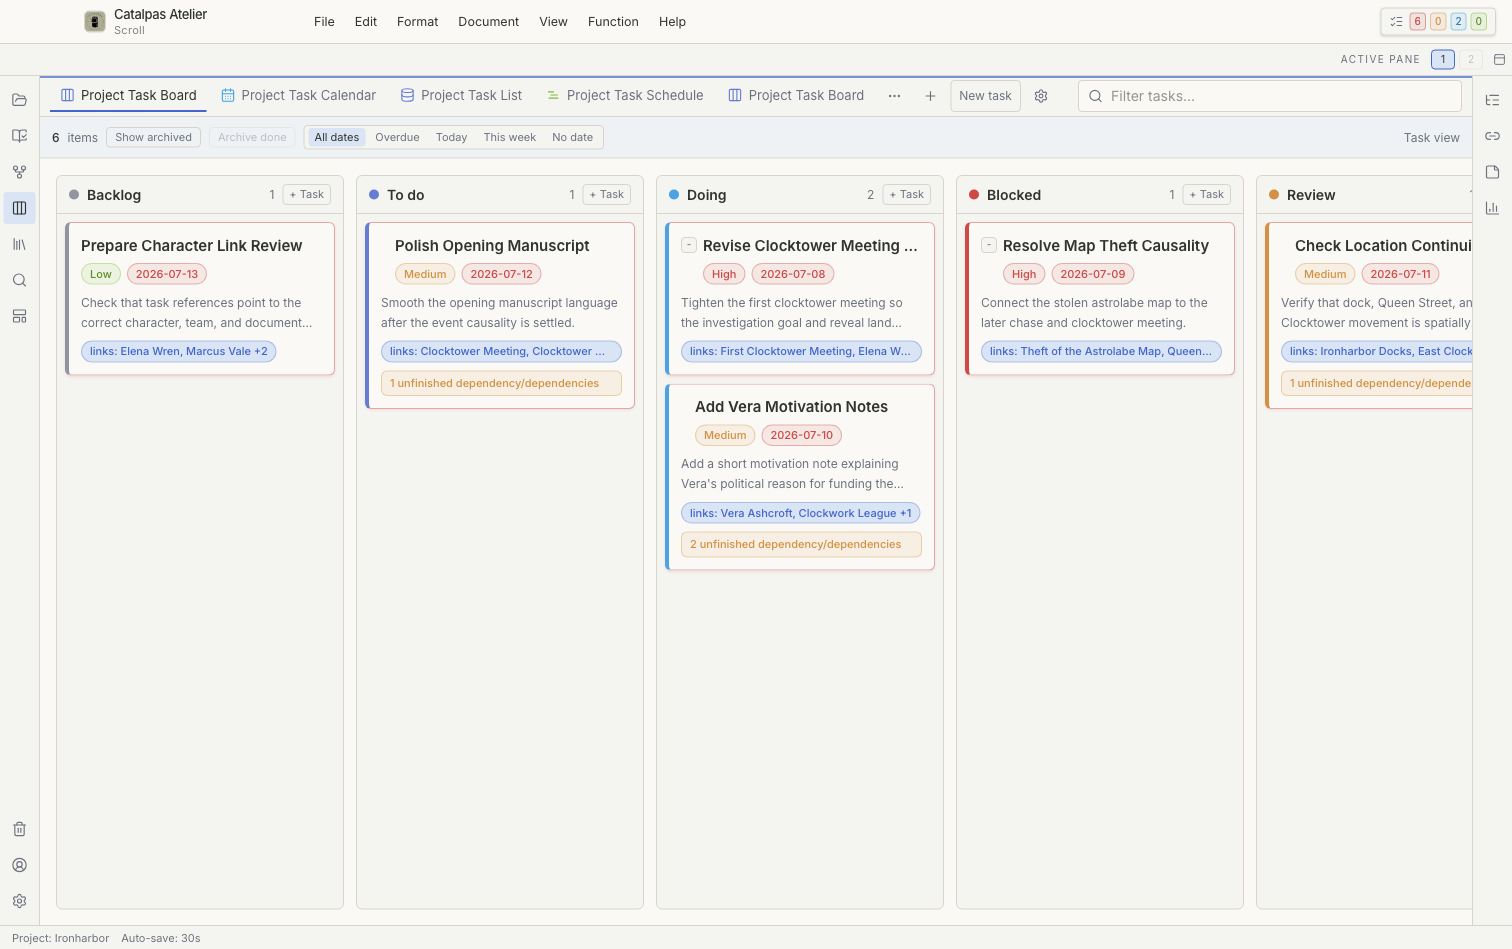1512x949 pixels.
Task: Click the New task button
Action: coord(985,96)
